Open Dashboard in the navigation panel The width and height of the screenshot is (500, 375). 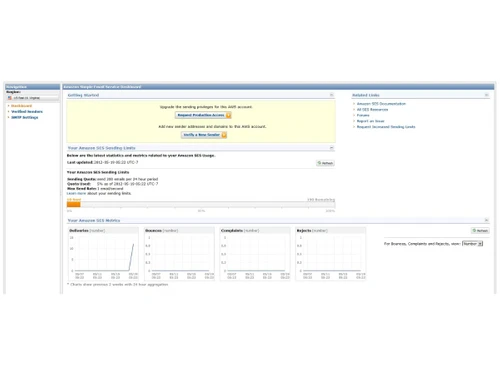[x=22, y=106]
